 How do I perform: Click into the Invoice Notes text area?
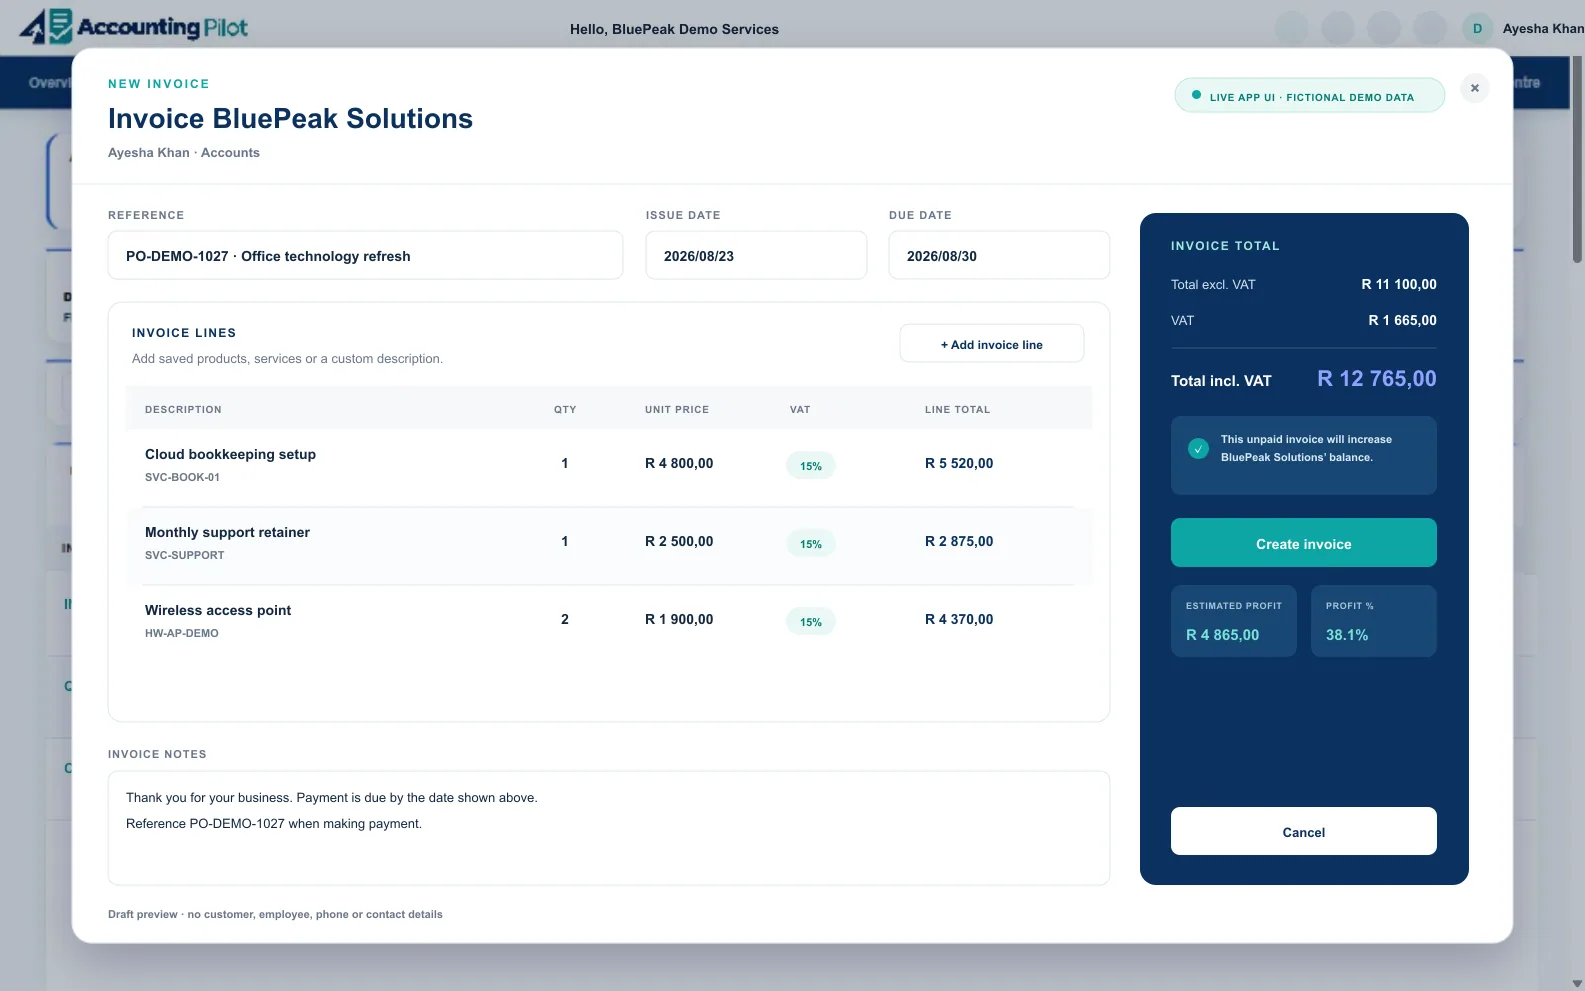click(x=609, y=828)
